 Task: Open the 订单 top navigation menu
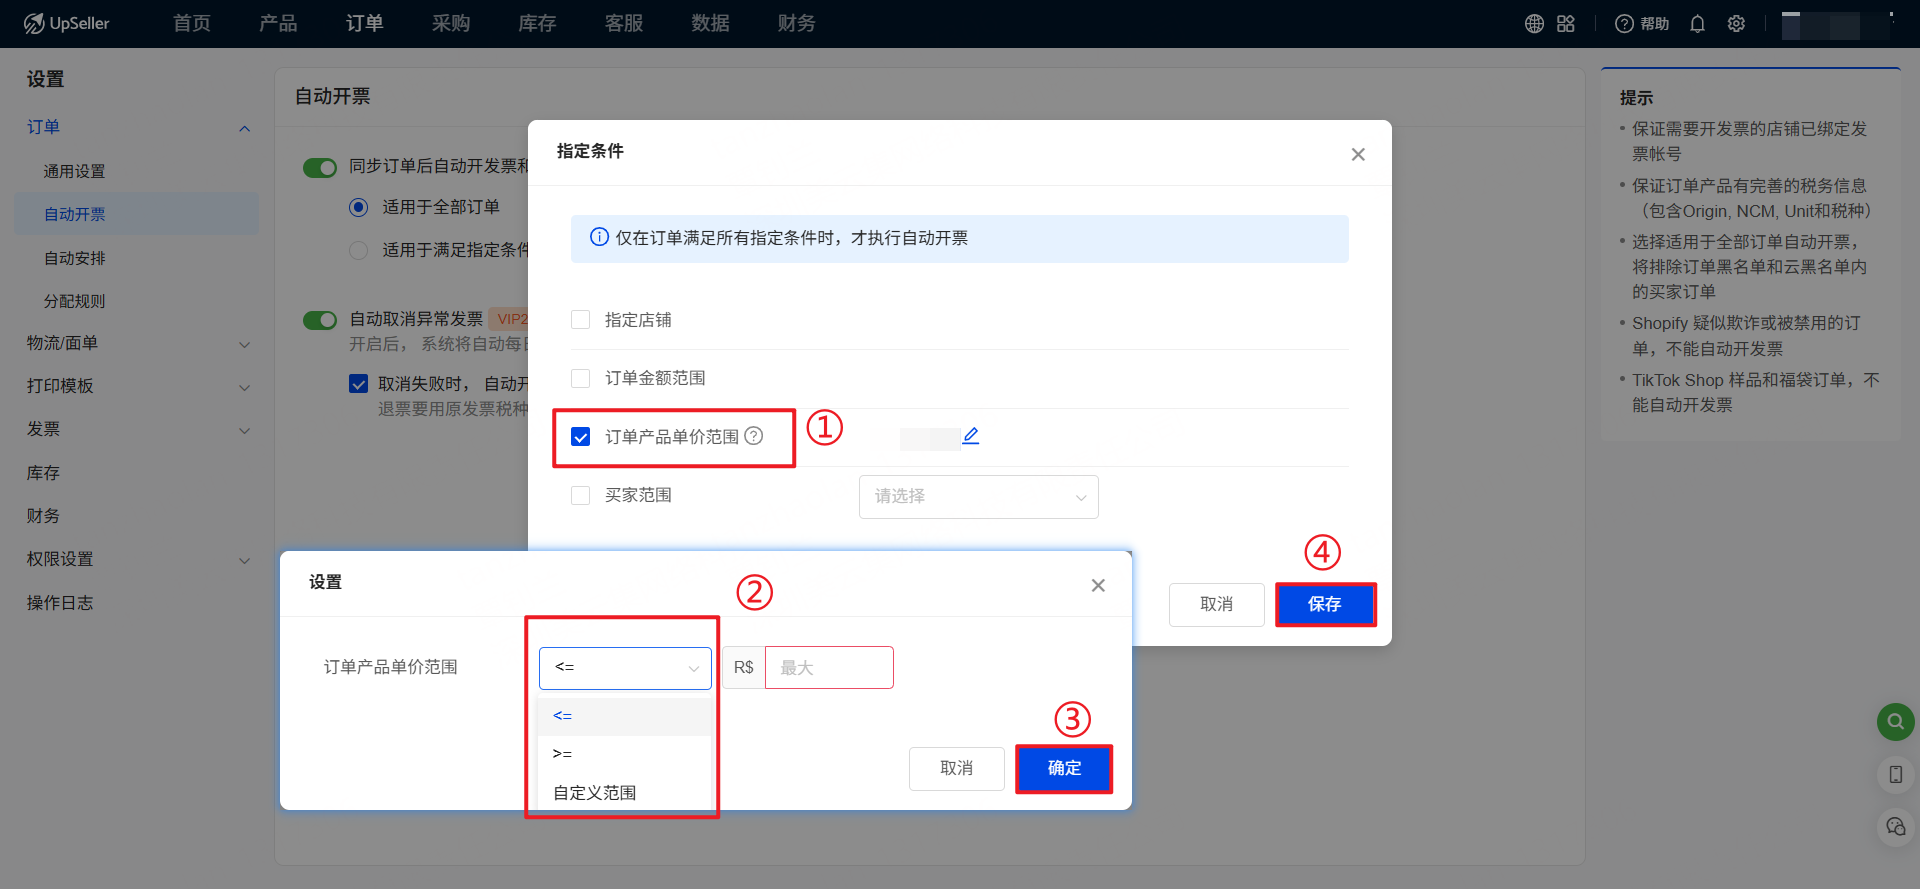(x=364, y=24)
